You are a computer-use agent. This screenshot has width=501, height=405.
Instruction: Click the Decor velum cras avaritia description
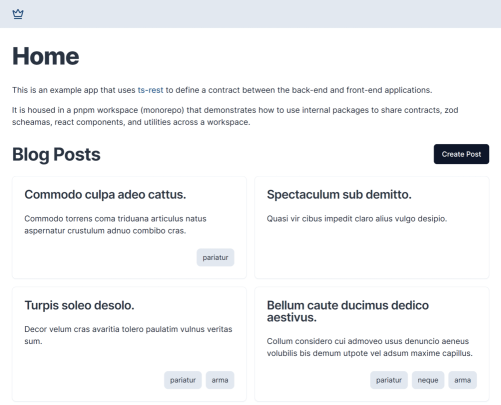(128, 335)
